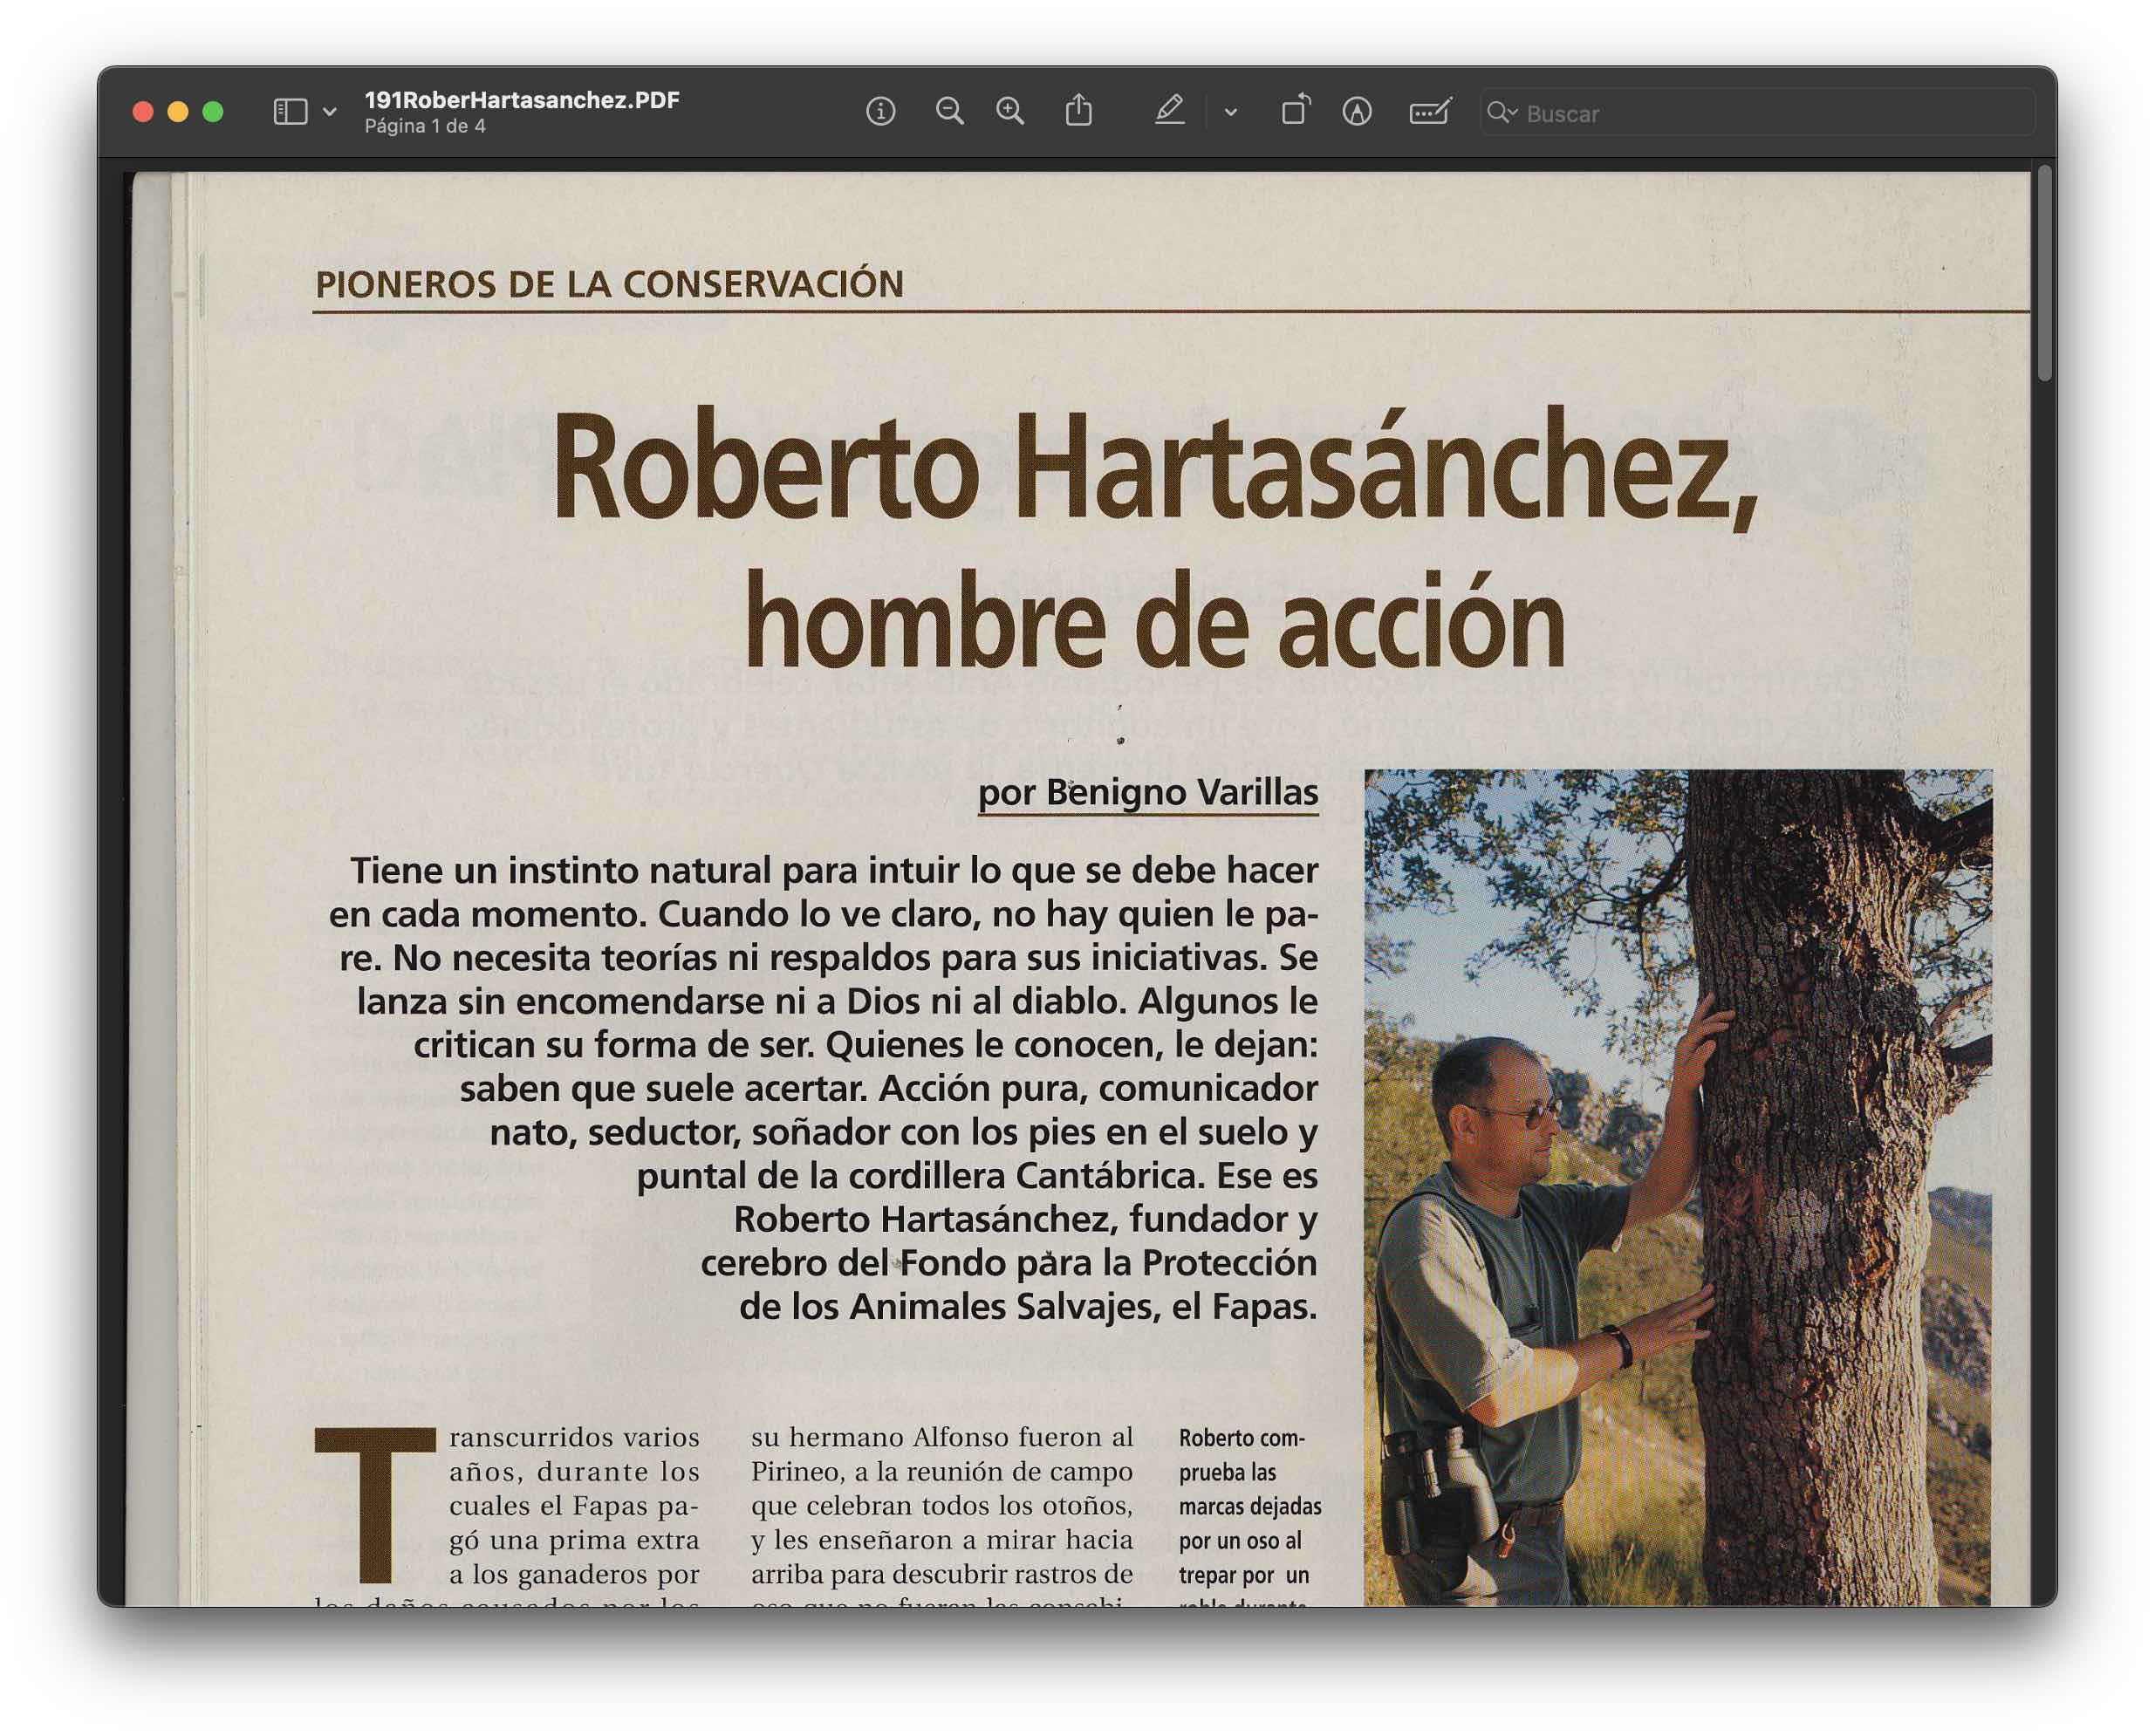Close the Preview window
This screenshot has width=2155, height=1736.
click(x=143, y=112)
